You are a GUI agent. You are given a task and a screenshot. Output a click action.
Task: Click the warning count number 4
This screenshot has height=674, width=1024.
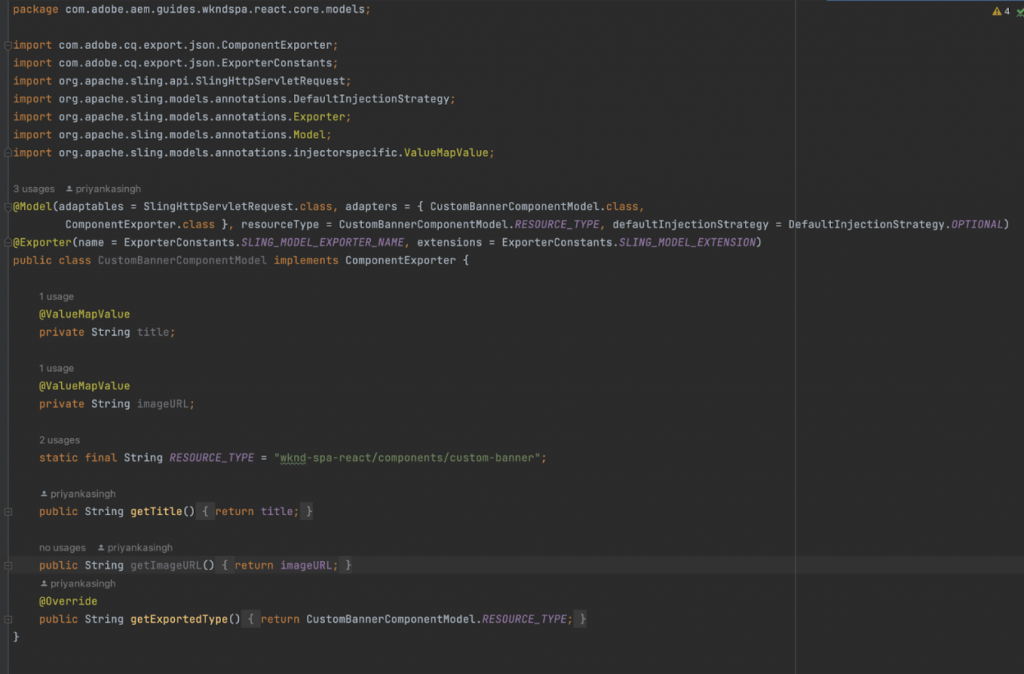(1007, 11)
